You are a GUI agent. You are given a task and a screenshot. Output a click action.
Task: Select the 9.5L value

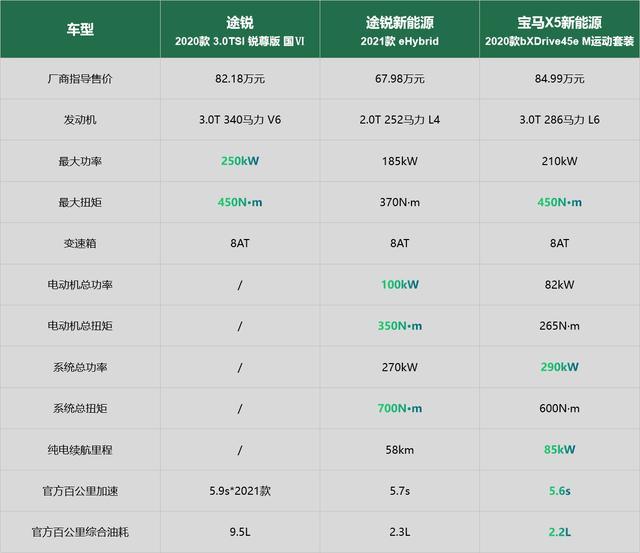coord(240,532)
